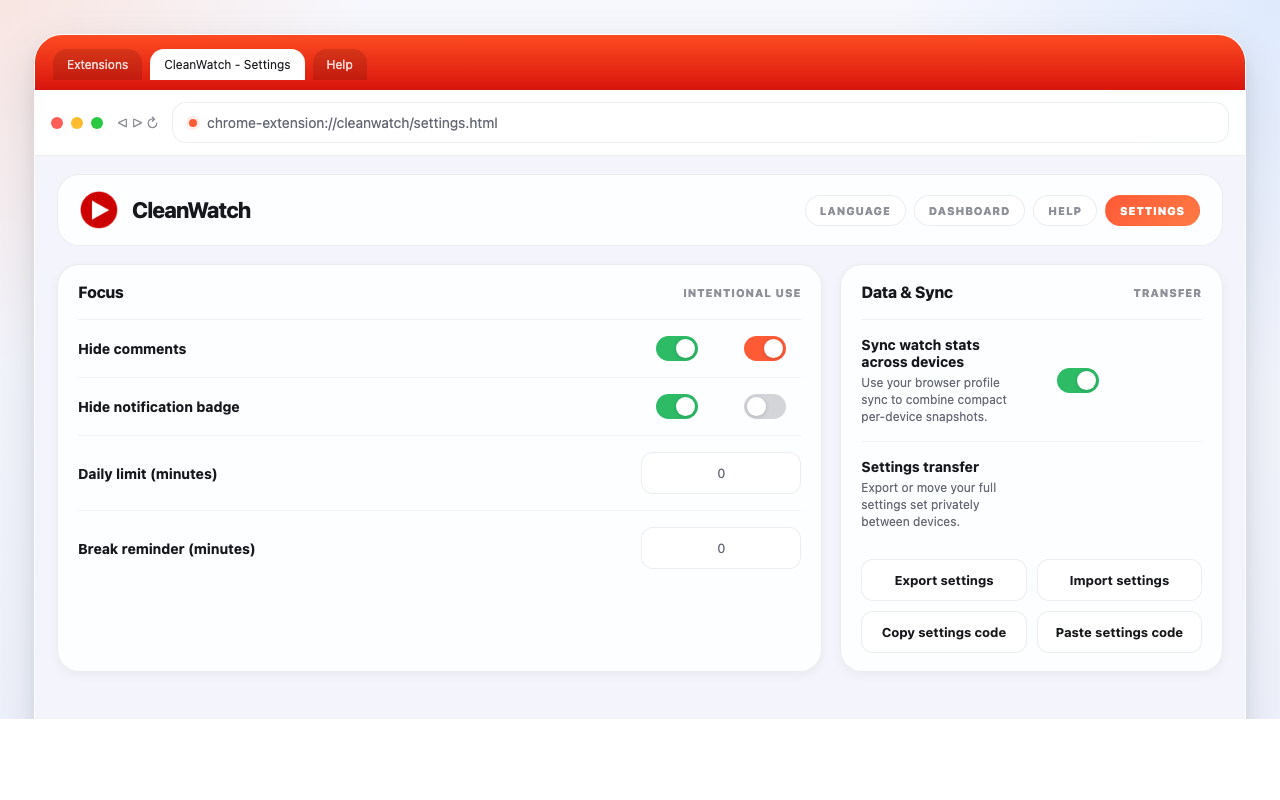This screenshot has height=800, width=1280.
Task: Switch to the Extensions browser tab
Action: [x=97, y=65]
